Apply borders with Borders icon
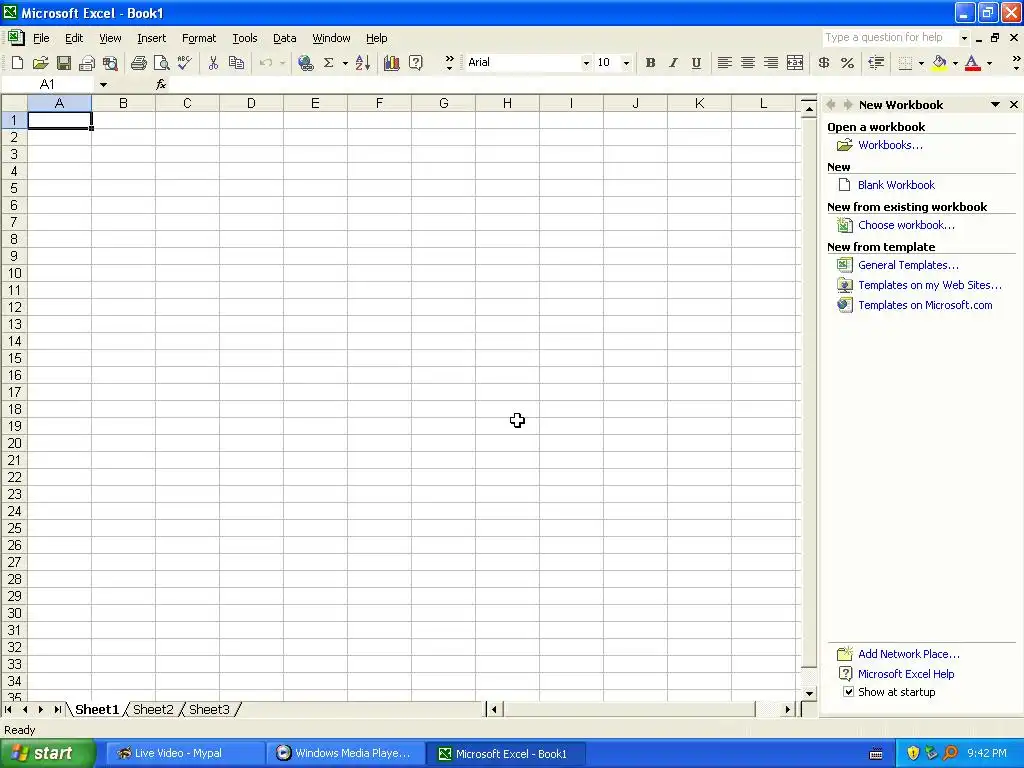The image size is (1024, 768). (x=905, y=63)
